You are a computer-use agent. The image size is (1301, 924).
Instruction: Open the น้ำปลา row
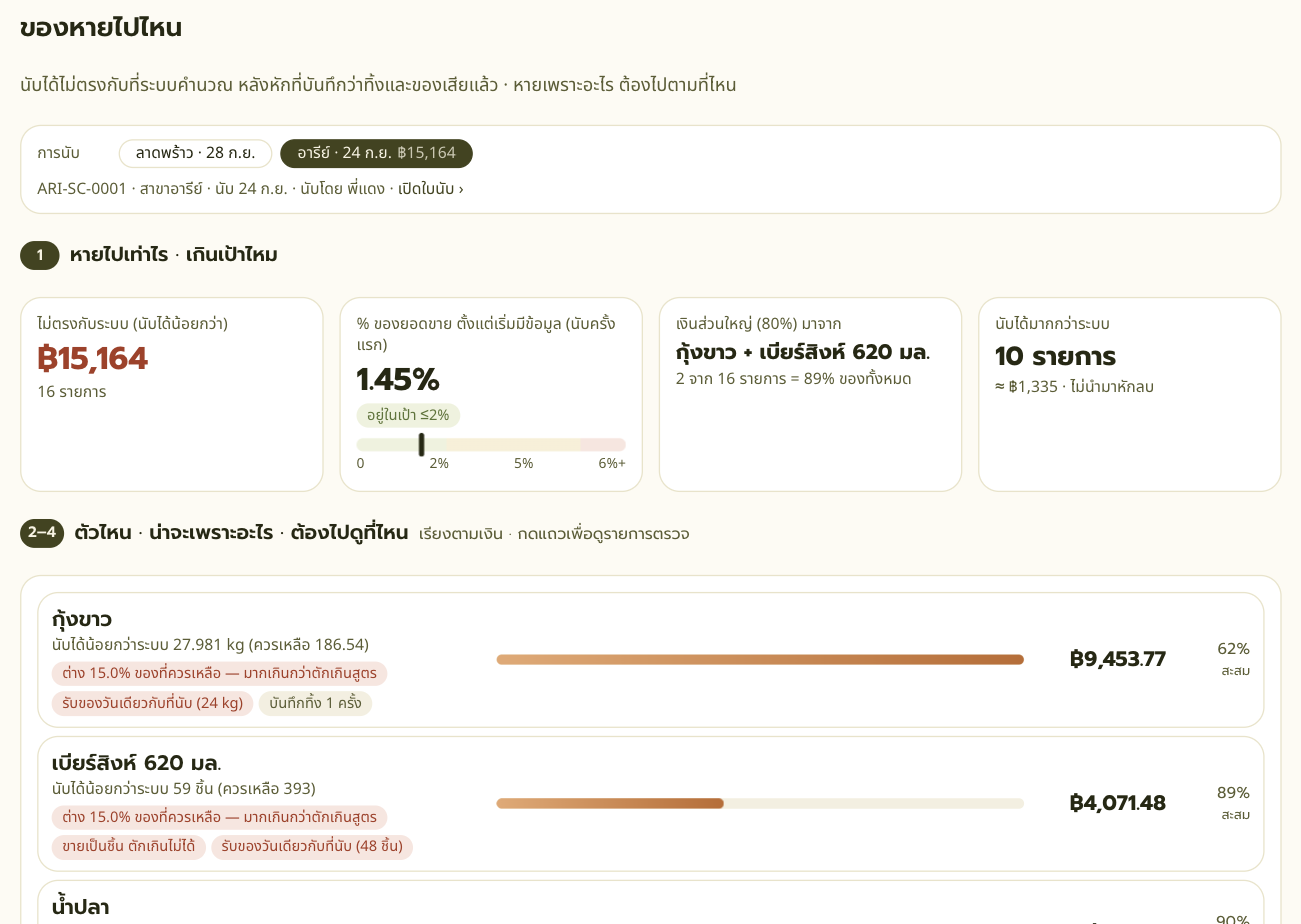[x=651, y=903]
